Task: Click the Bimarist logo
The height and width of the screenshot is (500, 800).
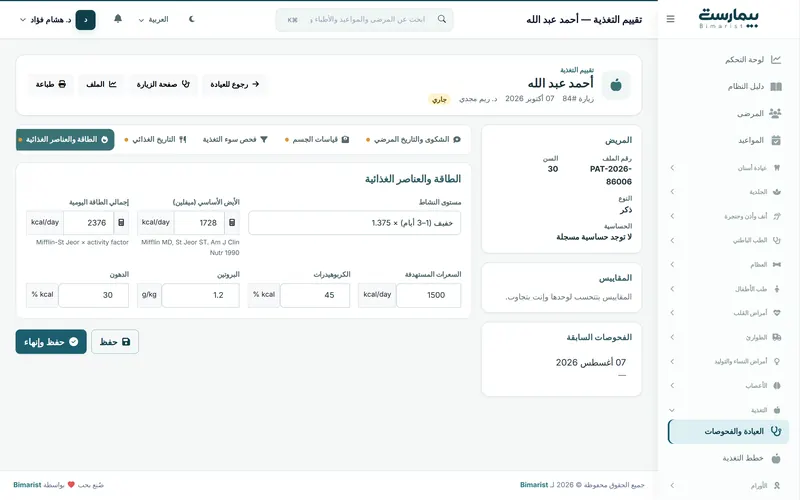Action: (729, 18)
